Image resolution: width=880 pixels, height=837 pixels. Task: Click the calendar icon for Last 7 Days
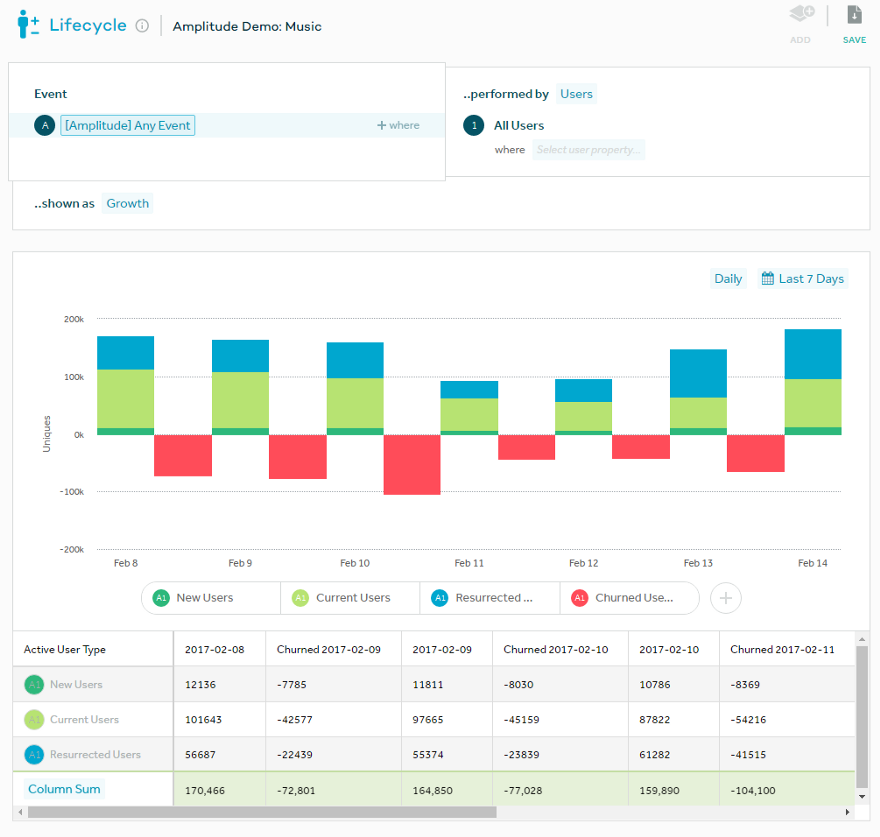click(x=767, y=278)
